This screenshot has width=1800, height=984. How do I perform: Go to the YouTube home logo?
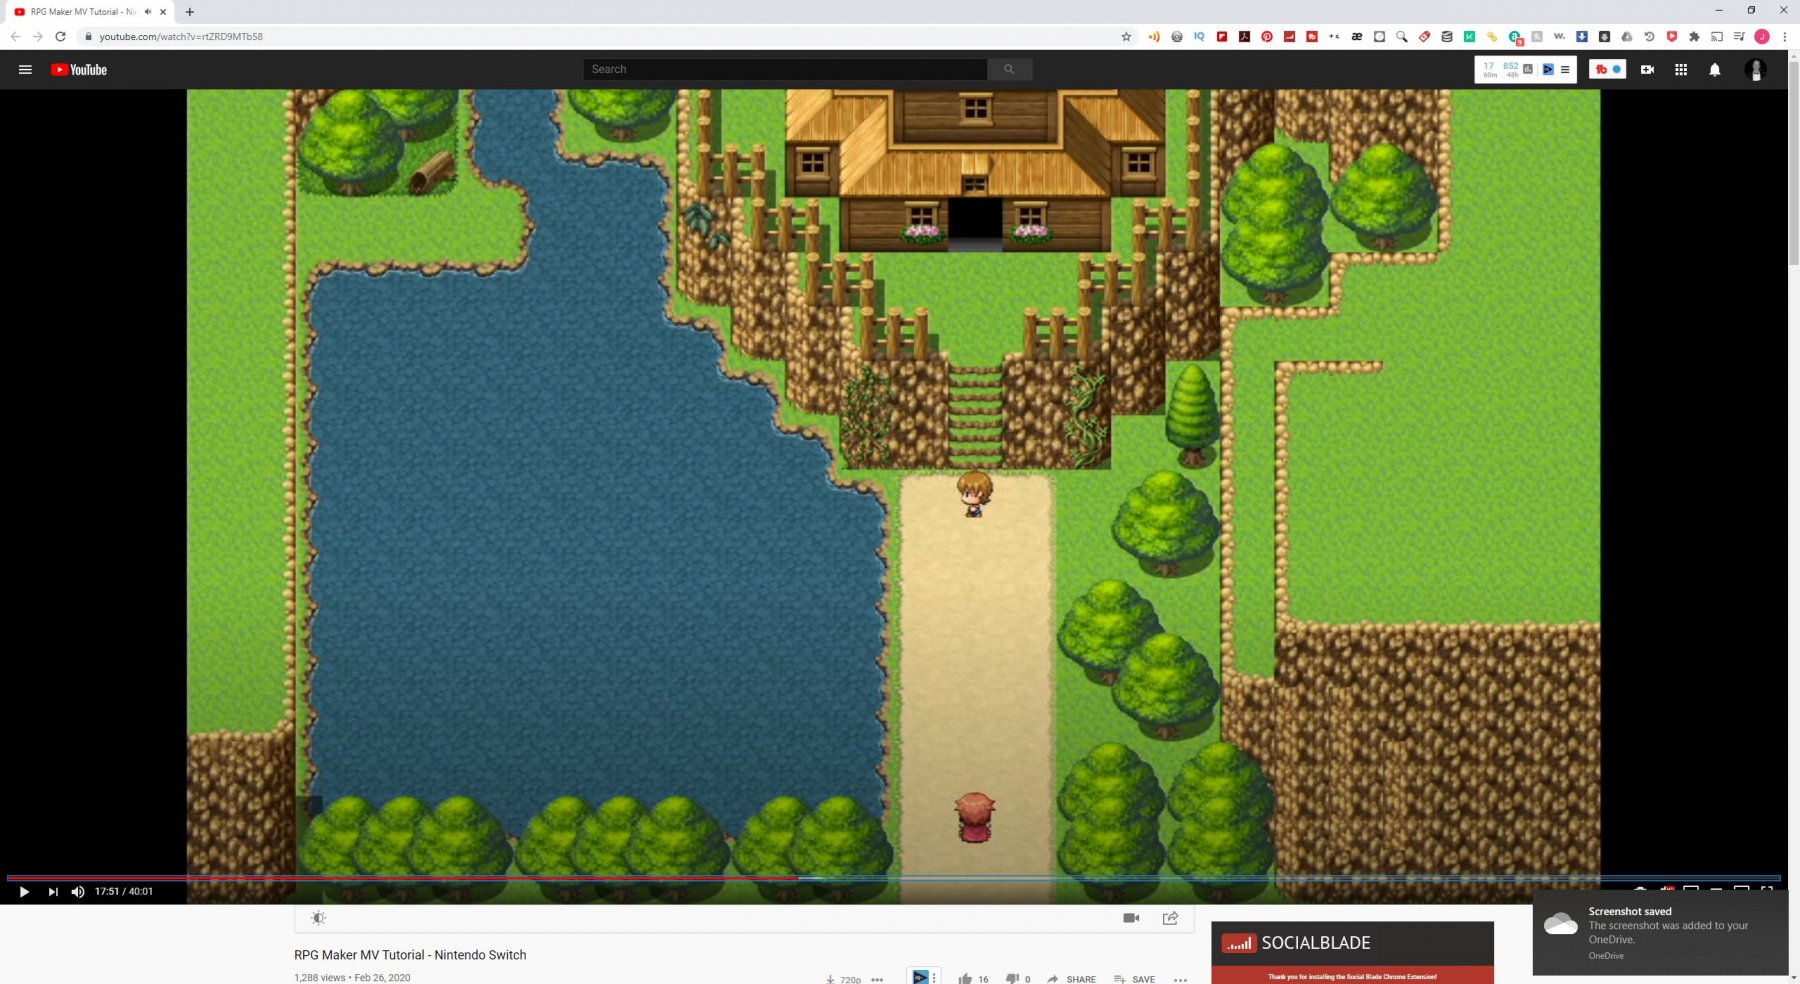coord(79,69)
